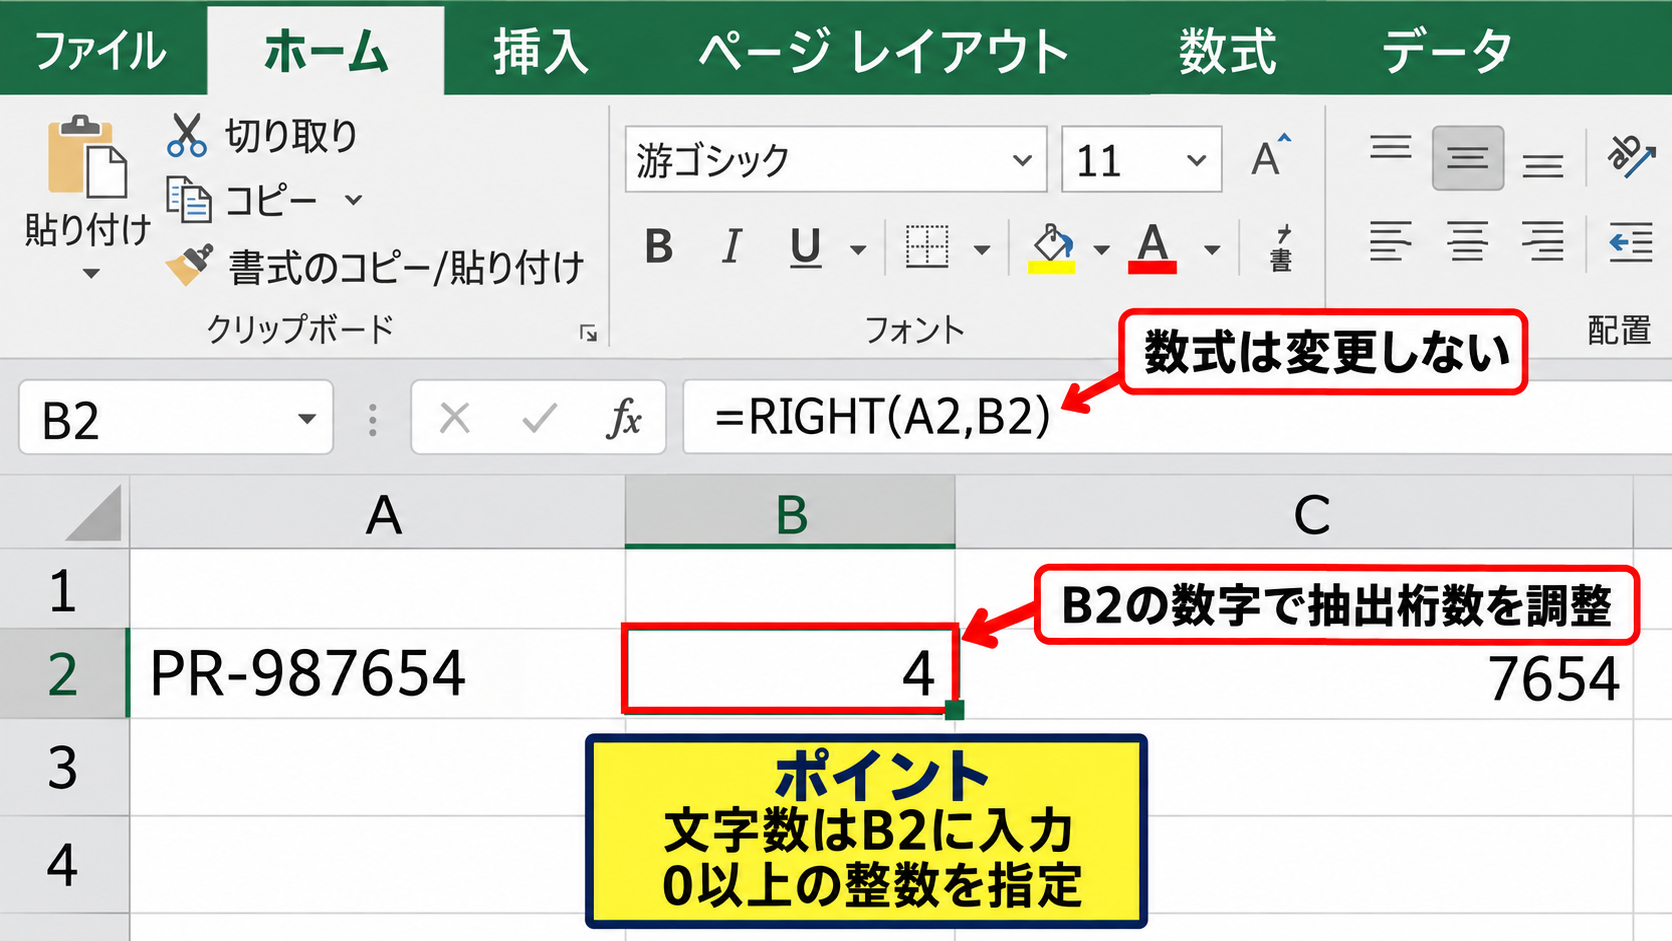Expand borders options arrow
Screen dimensions: 1672x941
(982, 249)
